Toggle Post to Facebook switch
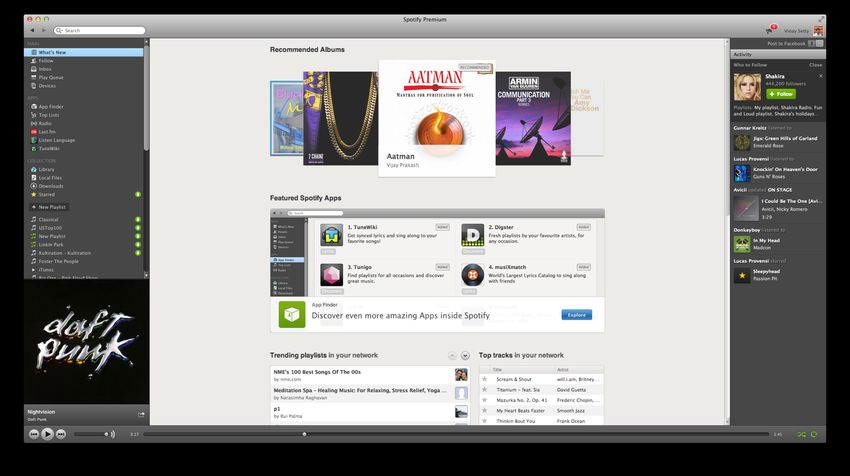Viewport: 850px width, 476px height. pos(815,43)
